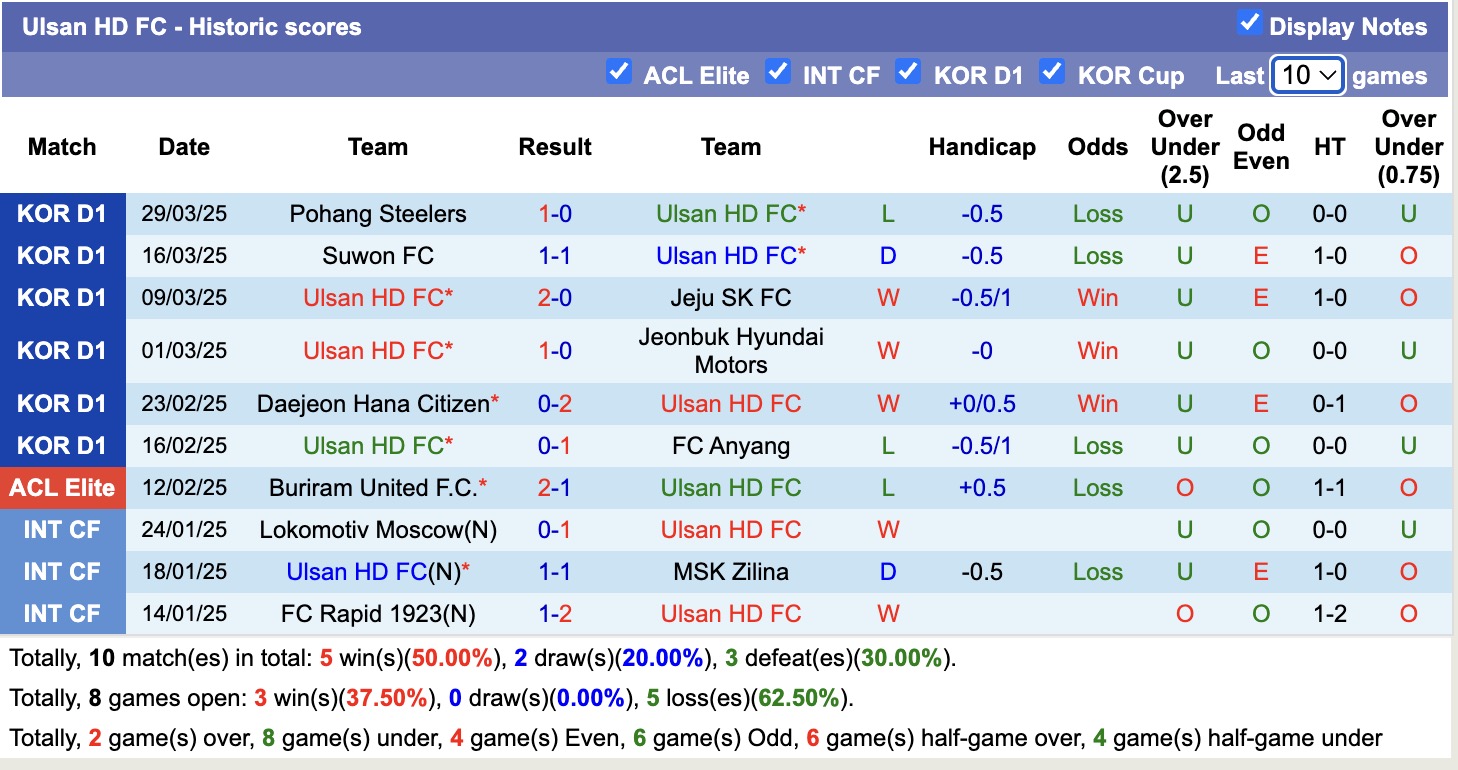The image size is (1458, 770).
Task: Click the ACL Elite row label
Action: pyautogui.click(x=62, y=487)
